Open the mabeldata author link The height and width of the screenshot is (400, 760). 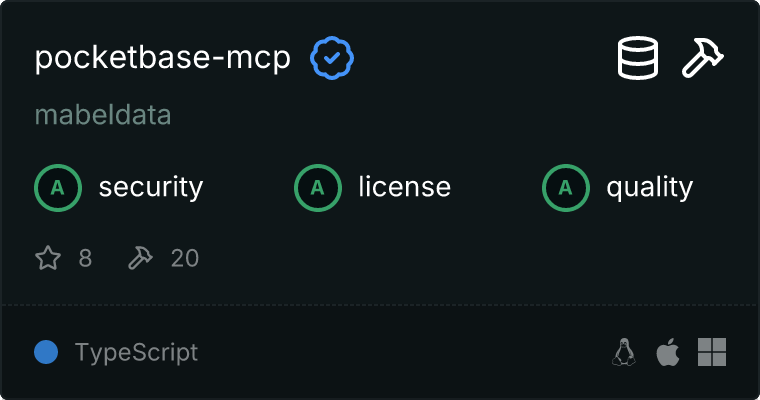click(103, 115)
